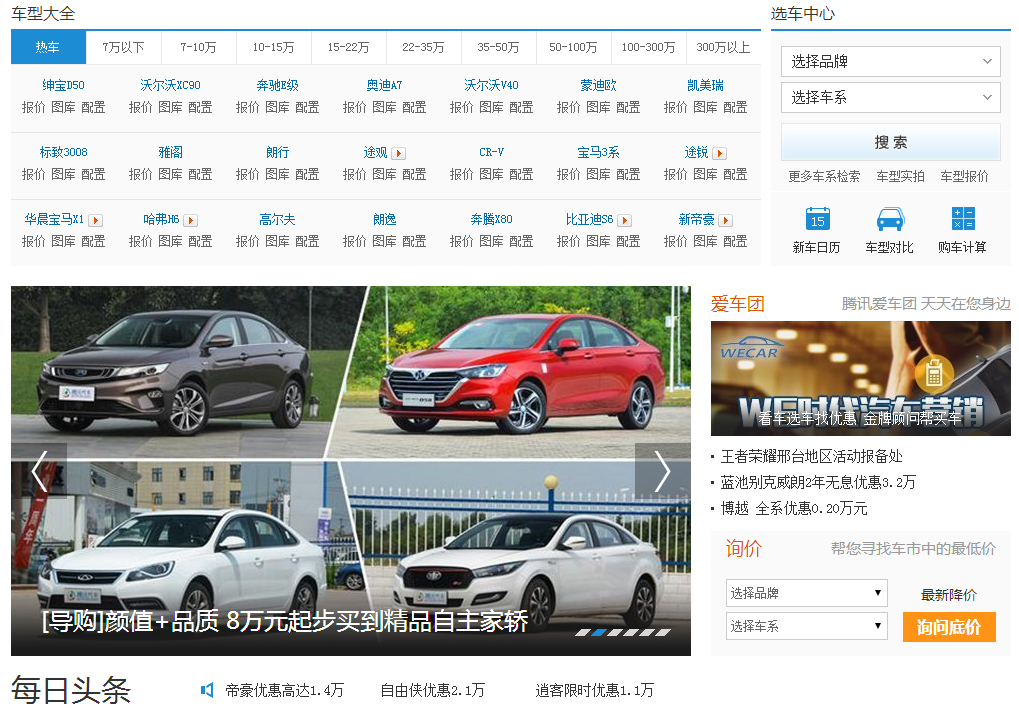Image resolution: width=1019 pixels, height=710 pixels.
Task: Open 蓝池别克威朗2年无息优惠3.2万 link
Action: point(818,482)
